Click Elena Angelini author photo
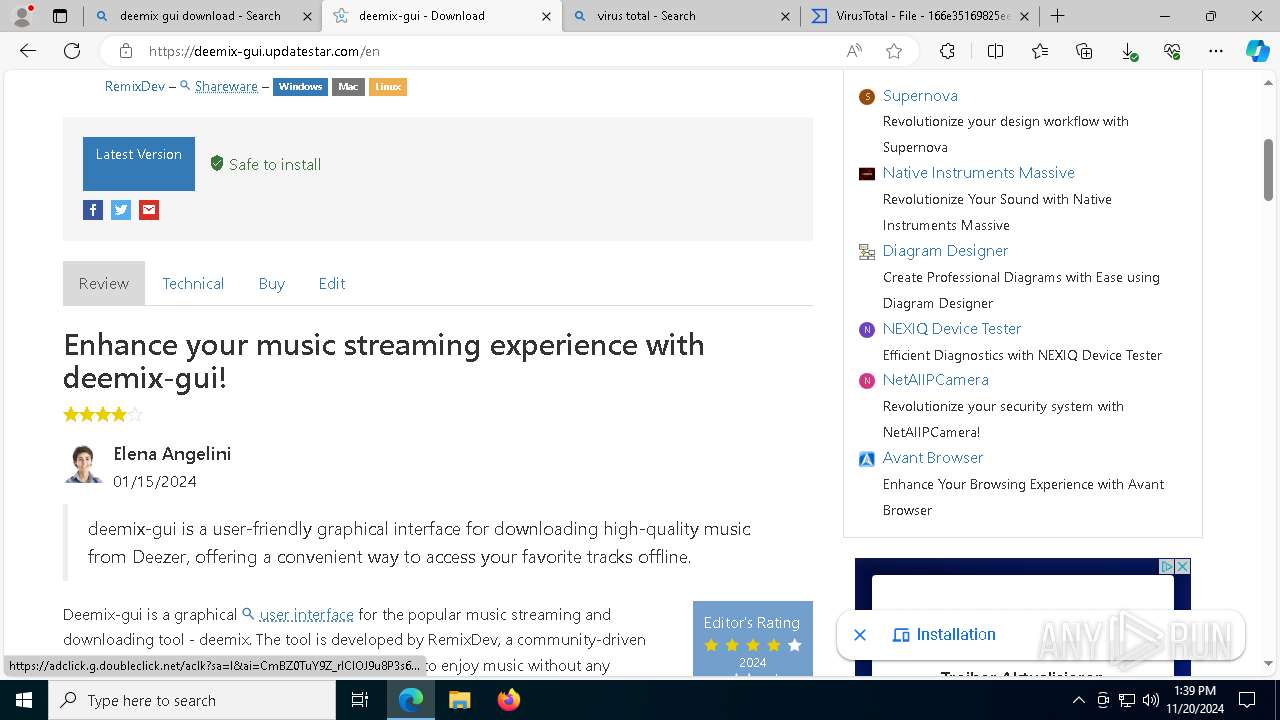The width and height of the screenshot is (1280, 720). tap(83, 465)
